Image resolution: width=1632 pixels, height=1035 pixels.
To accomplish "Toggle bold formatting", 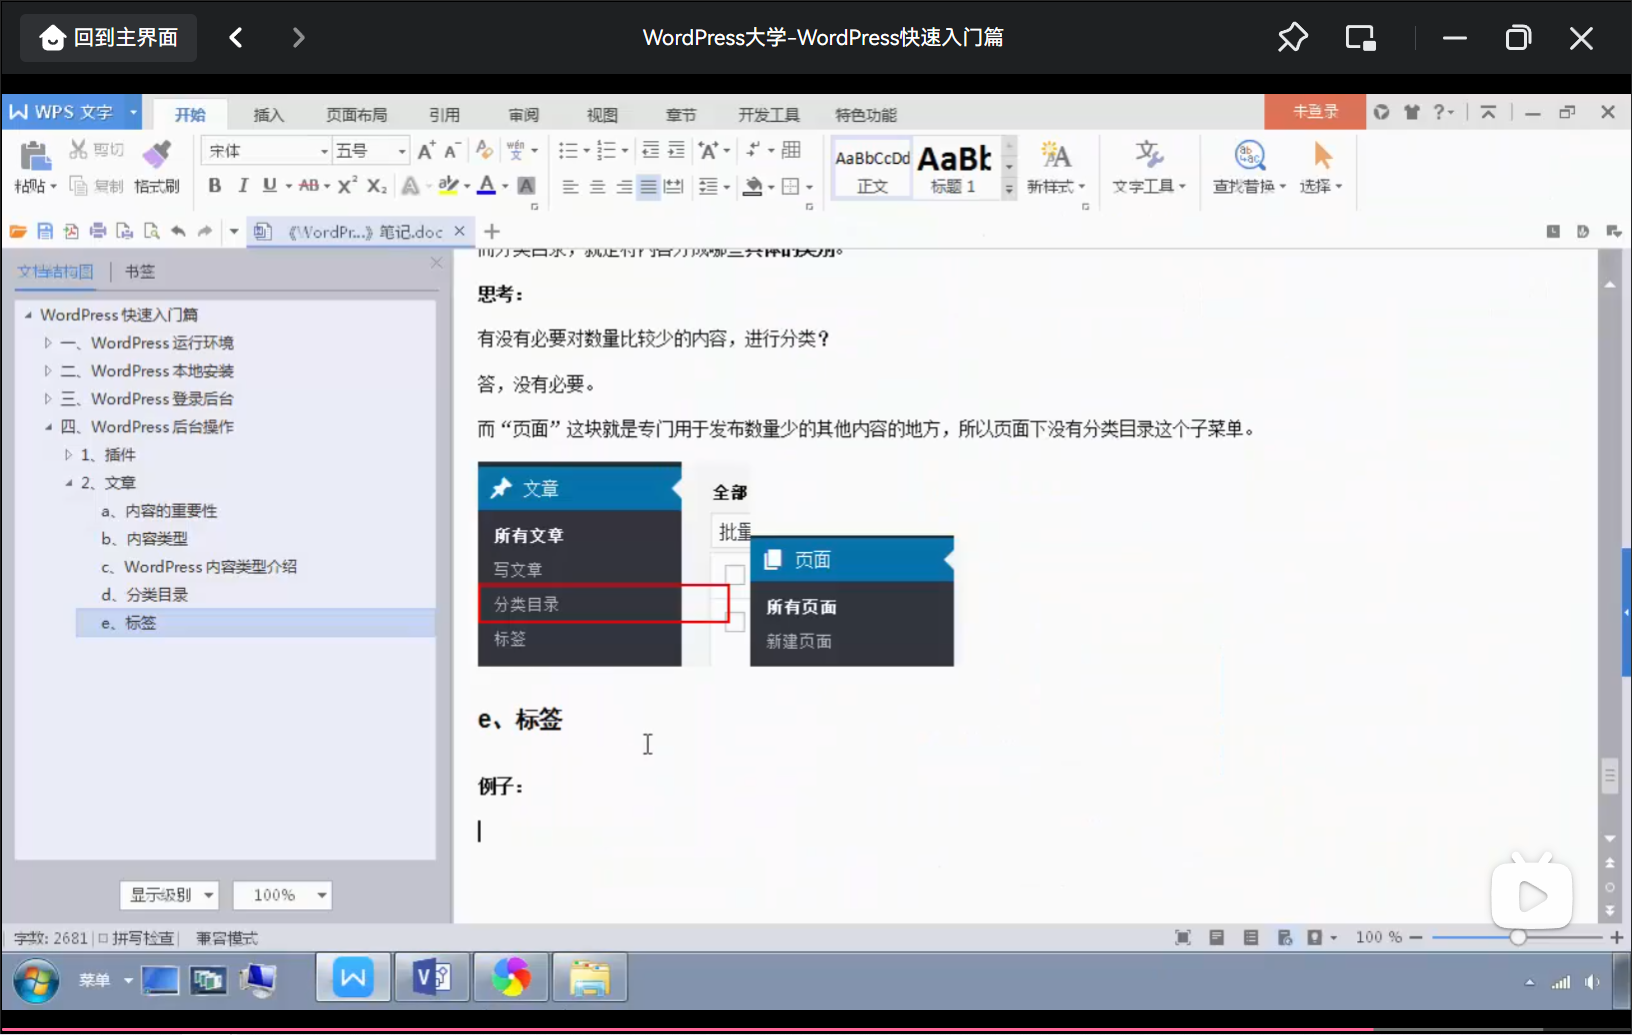I will coord(215,185).
